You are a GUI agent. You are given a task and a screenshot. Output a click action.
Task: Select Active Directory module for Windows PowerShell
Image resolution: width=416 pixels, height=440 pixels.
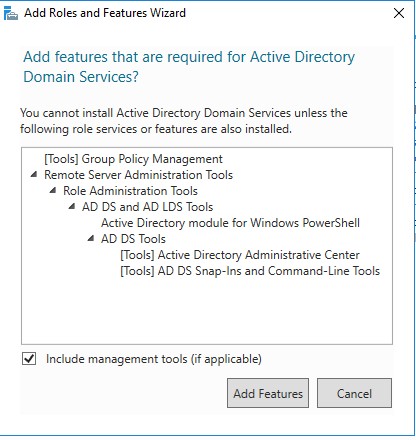230,223
